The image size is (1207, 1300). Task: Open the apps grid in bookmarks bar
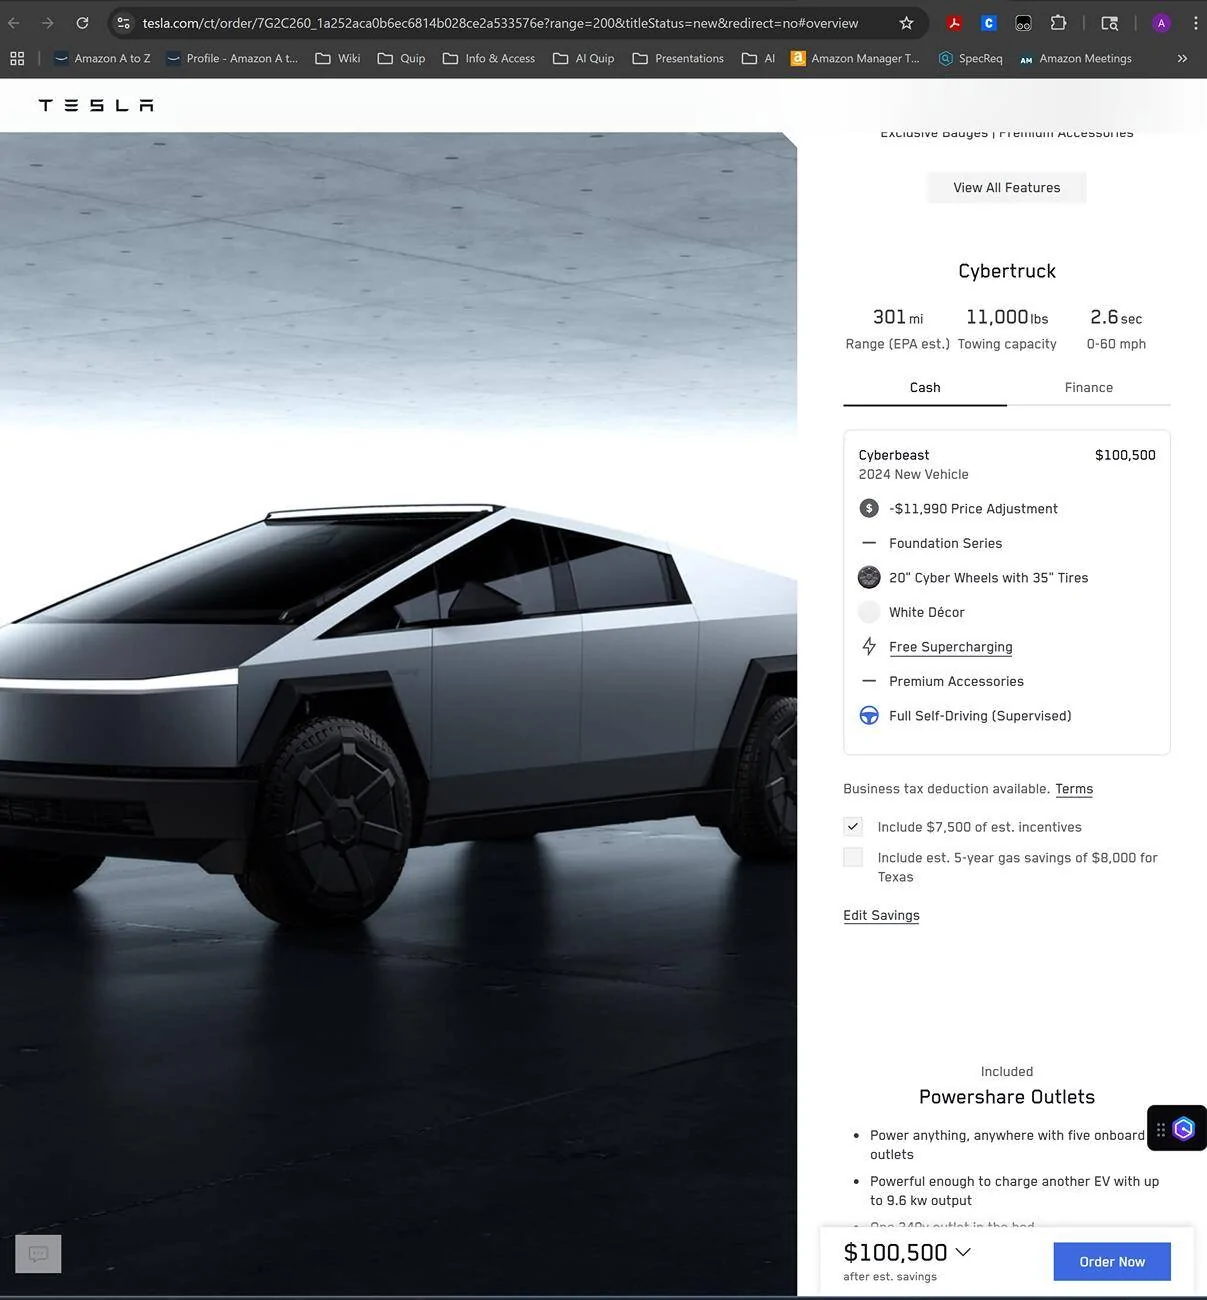click(x=17, y=58)
